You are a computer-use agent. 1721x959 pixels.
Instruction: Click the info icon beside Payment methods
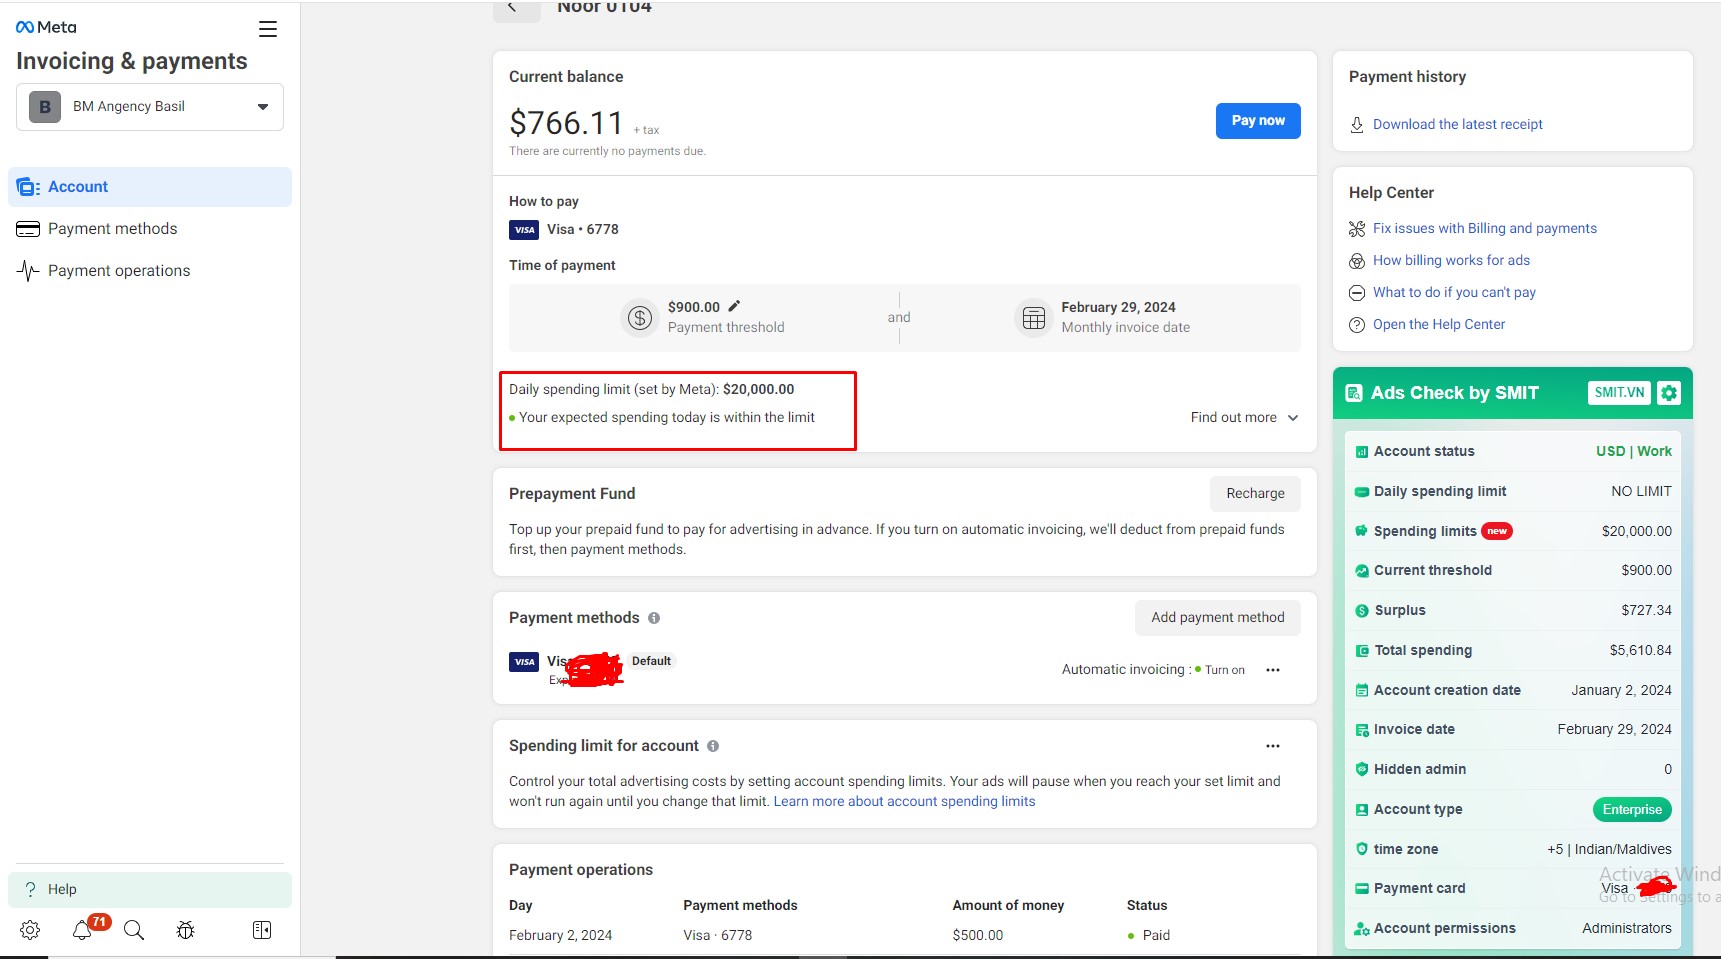coord(654,618)
